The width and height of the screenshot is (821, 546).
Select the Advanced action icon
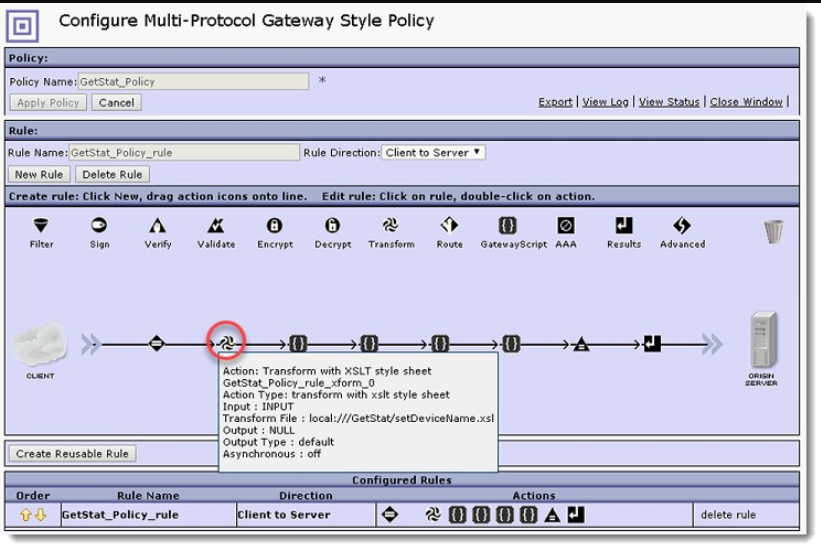682,226
